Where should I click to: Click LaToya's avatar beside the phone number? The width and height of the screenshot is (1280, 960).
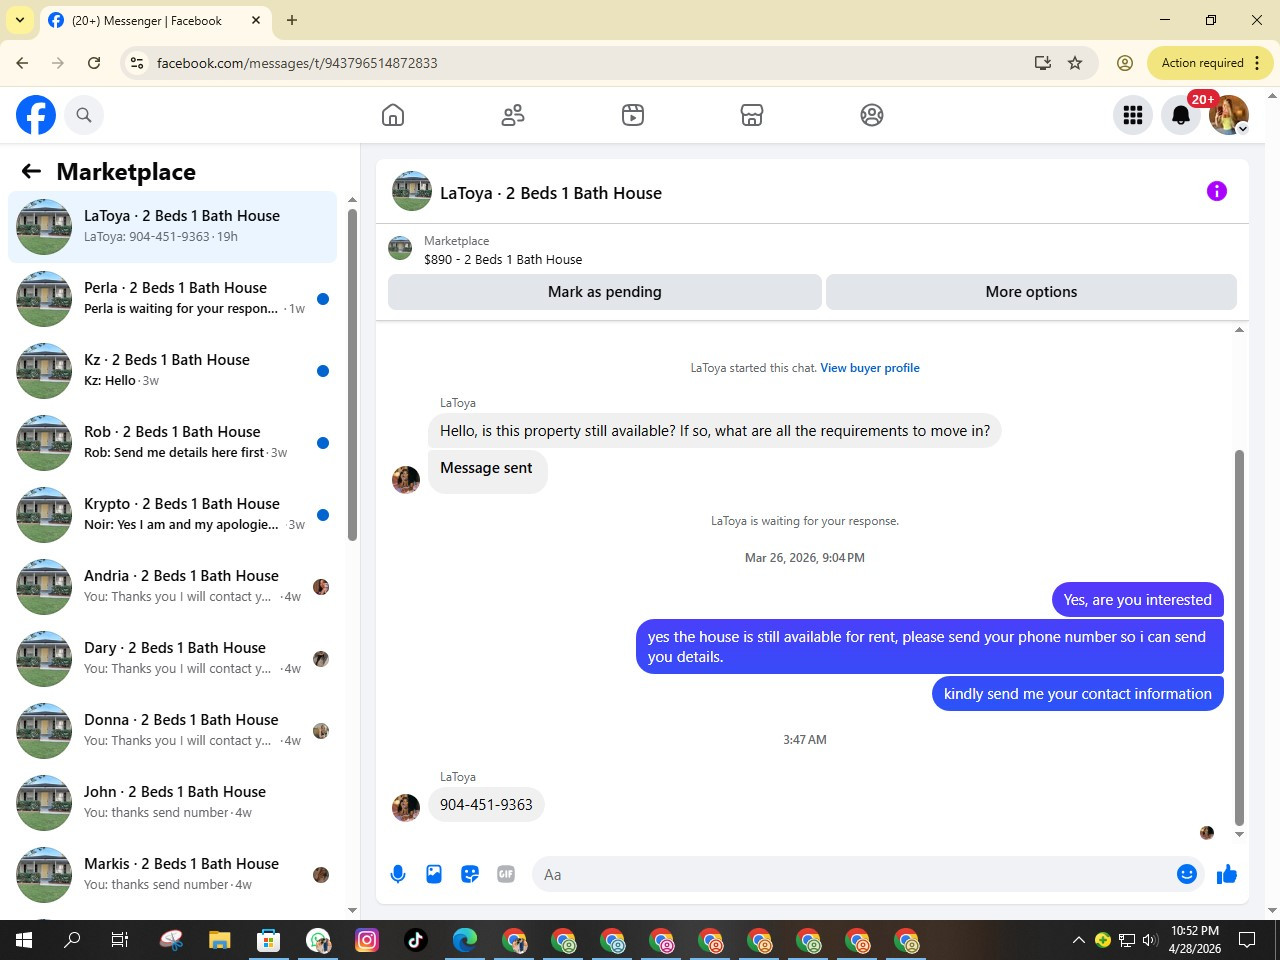click(x=406, y=807)
